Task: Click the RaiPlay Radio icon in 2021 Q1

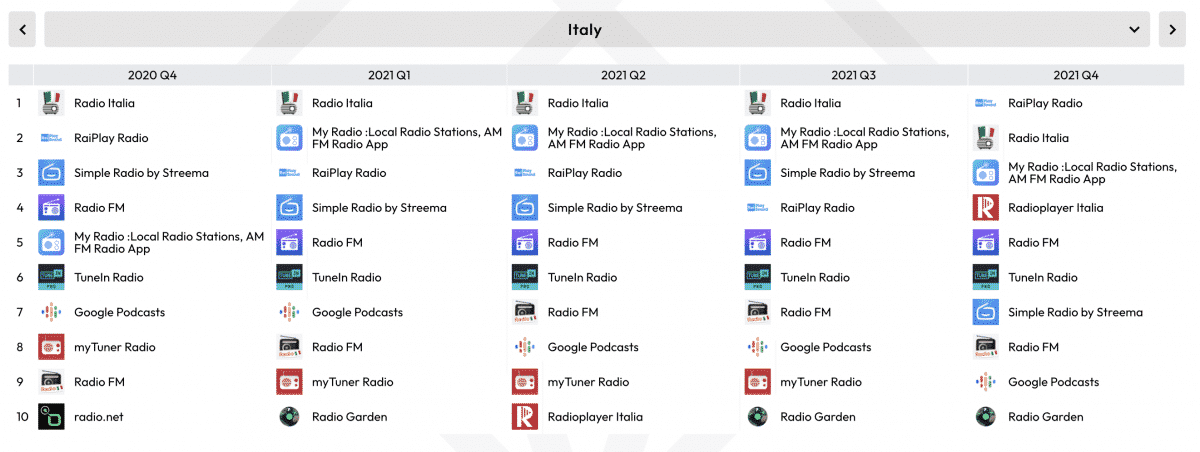Action: [289, 173]
